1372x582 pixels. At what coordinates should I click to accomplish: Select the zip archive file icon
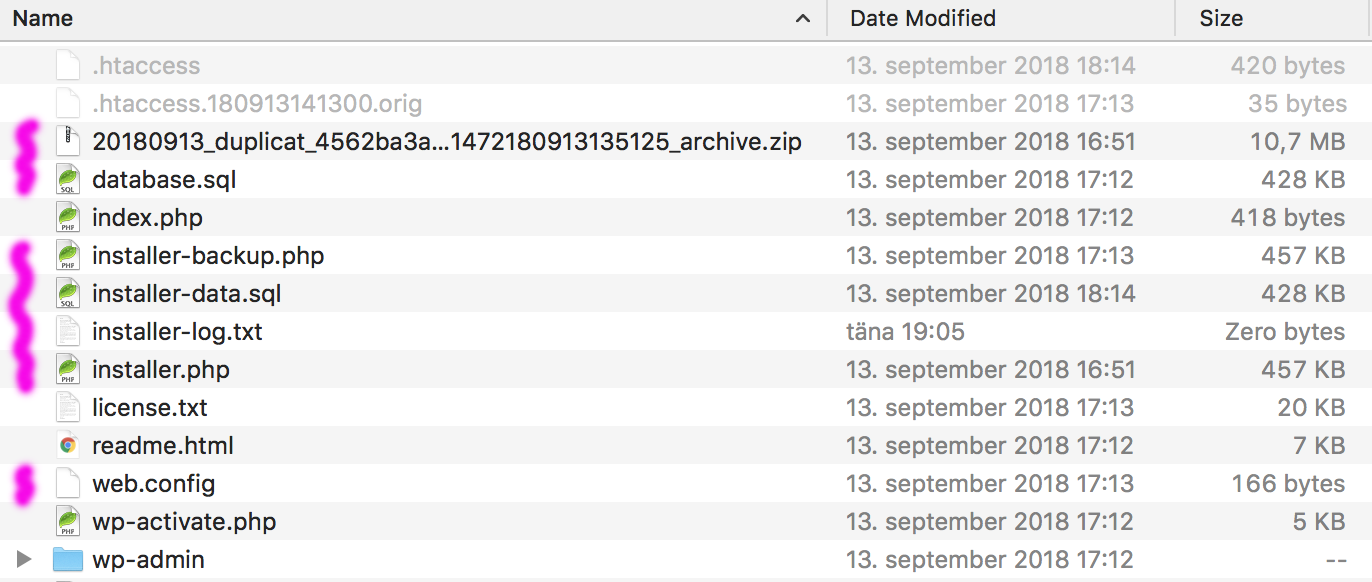tap(67, 142)
